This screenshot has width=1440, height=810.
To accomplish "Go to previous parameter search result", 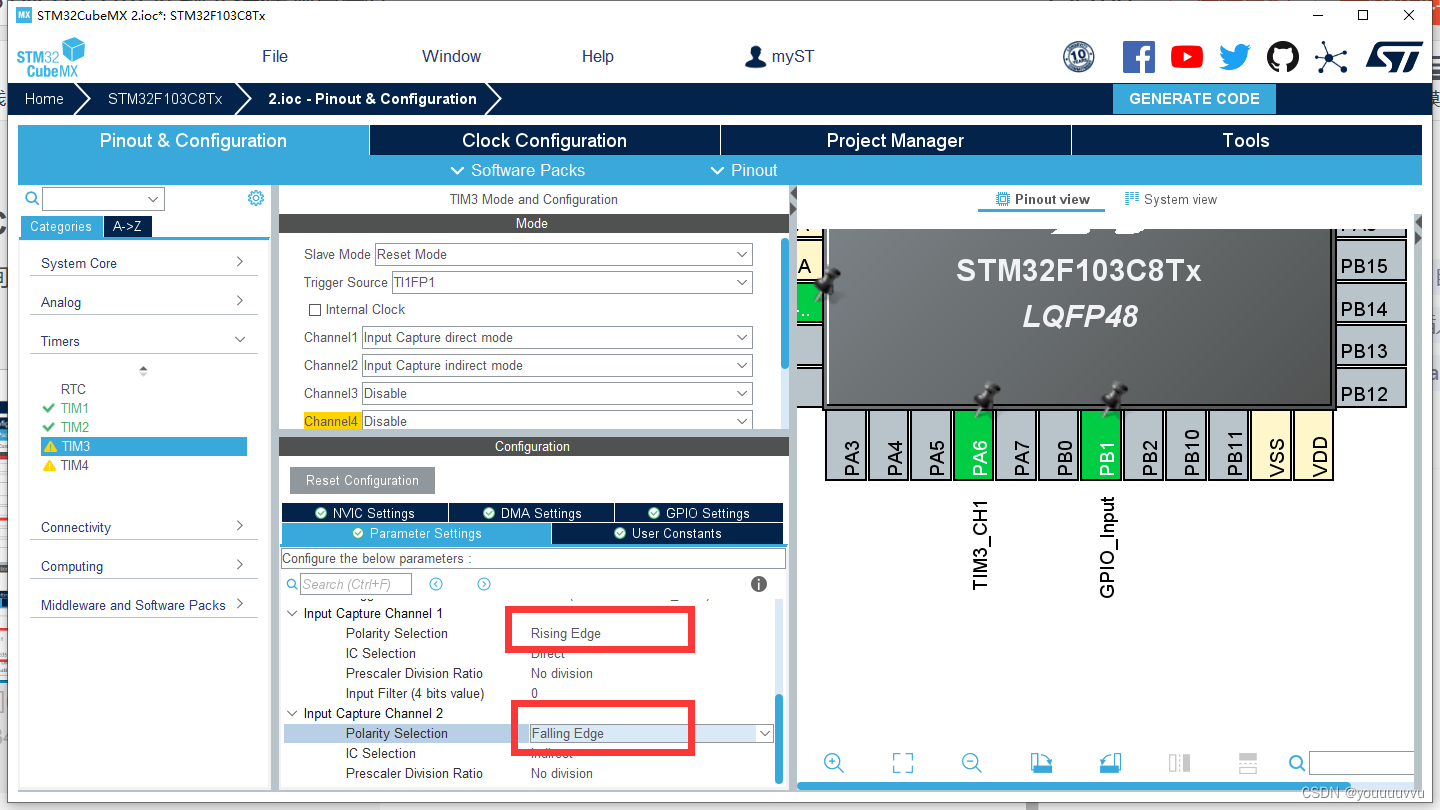I will click(436, 584).
